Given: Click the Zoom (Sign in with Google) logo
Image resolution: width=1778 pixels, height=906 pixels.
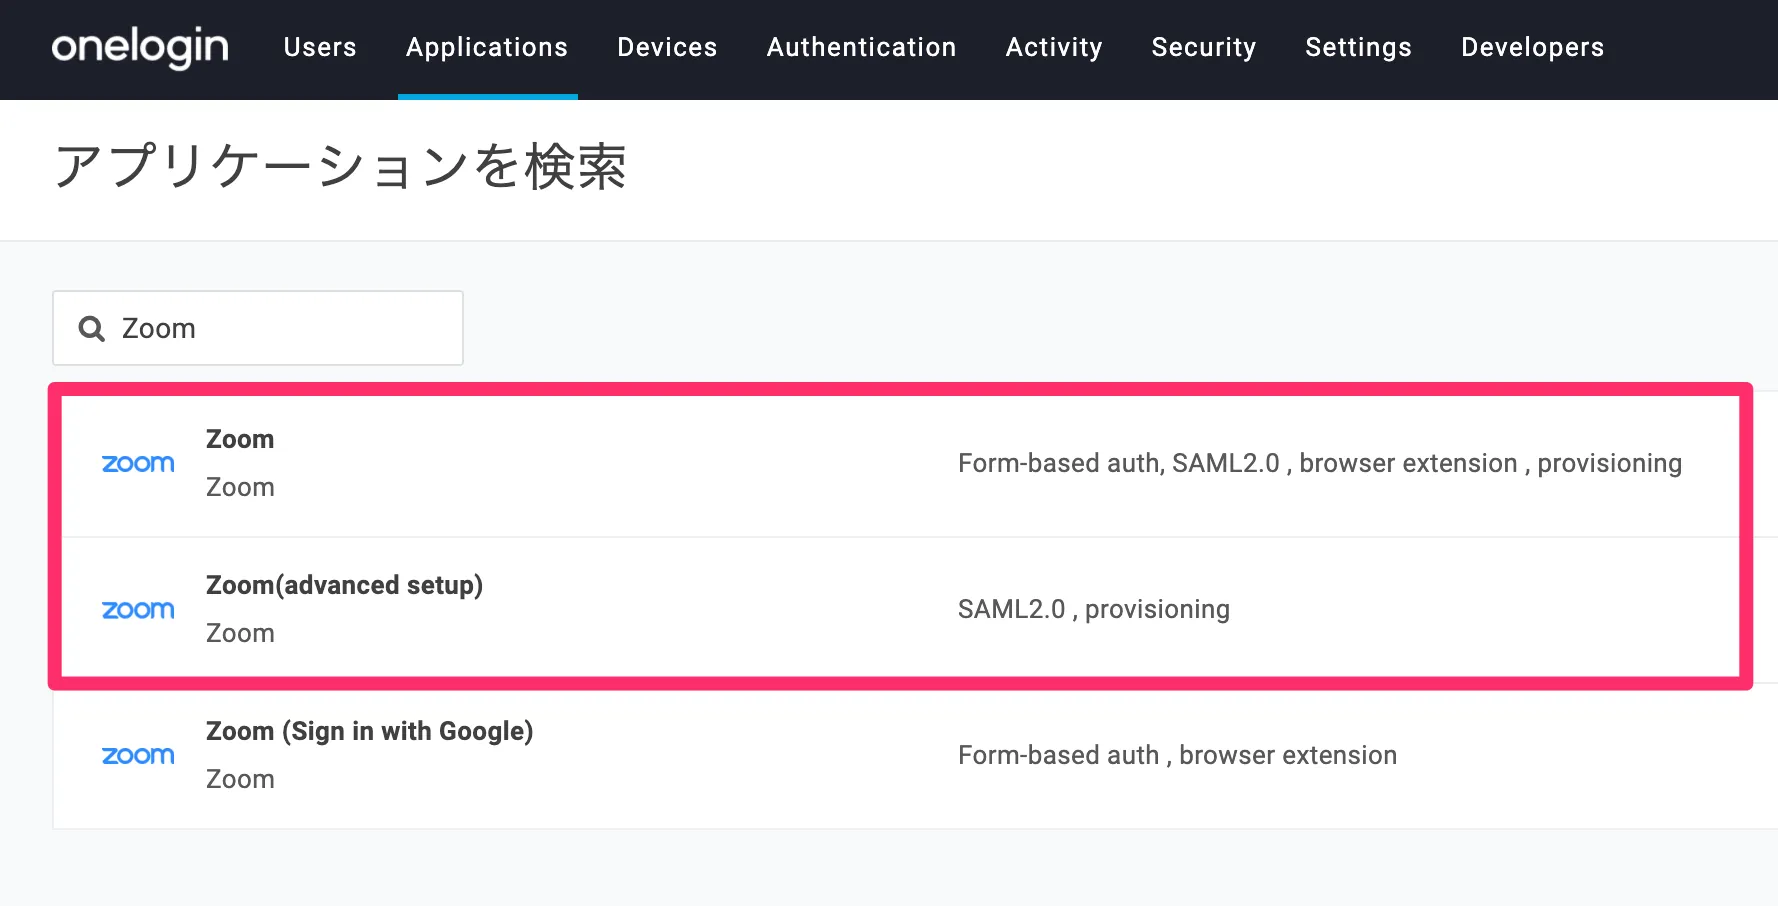Looking at the screenshot, I should [138, 756].
